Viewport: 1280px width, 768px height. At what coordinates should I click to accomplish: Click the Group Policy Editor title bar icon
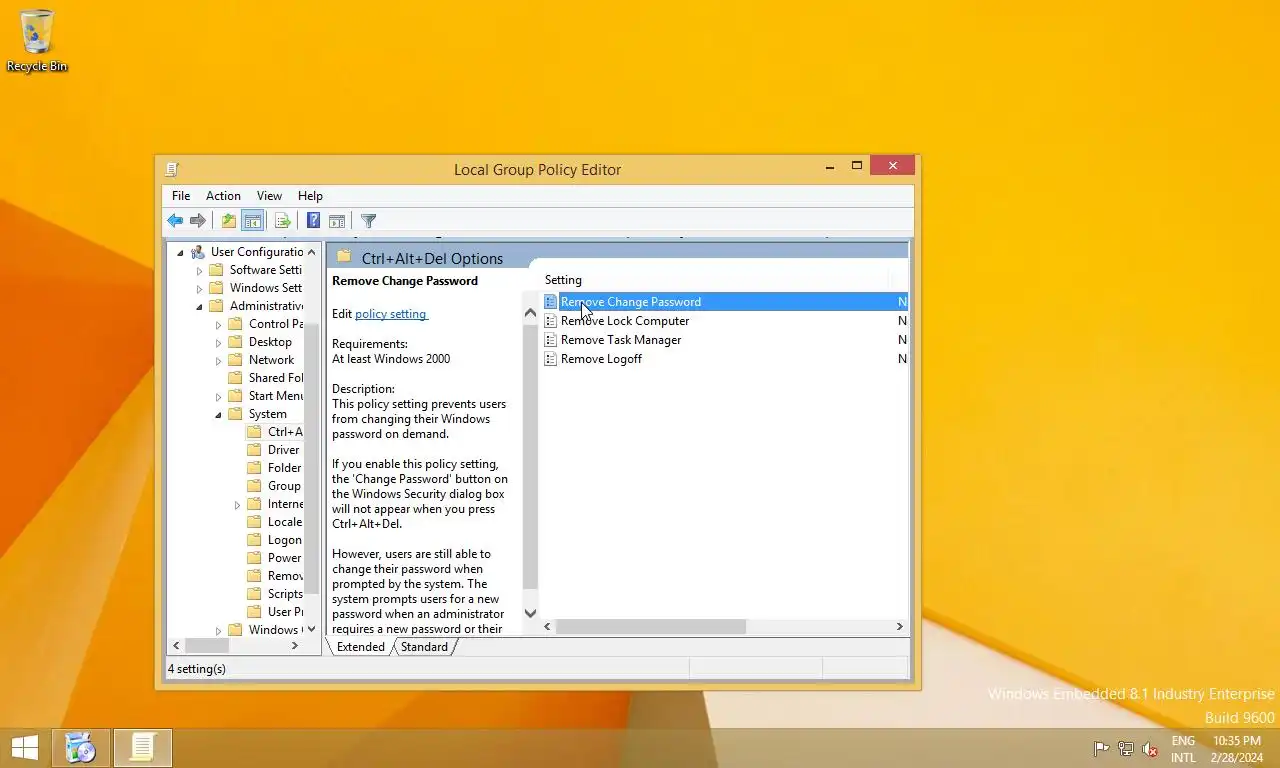click(172, 169)
